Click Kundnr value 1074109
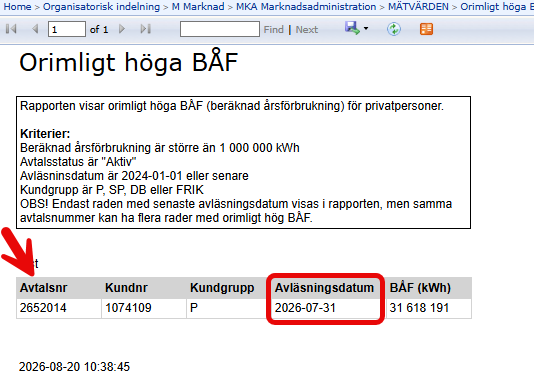534x392 pixels. (x=128, y=308)
